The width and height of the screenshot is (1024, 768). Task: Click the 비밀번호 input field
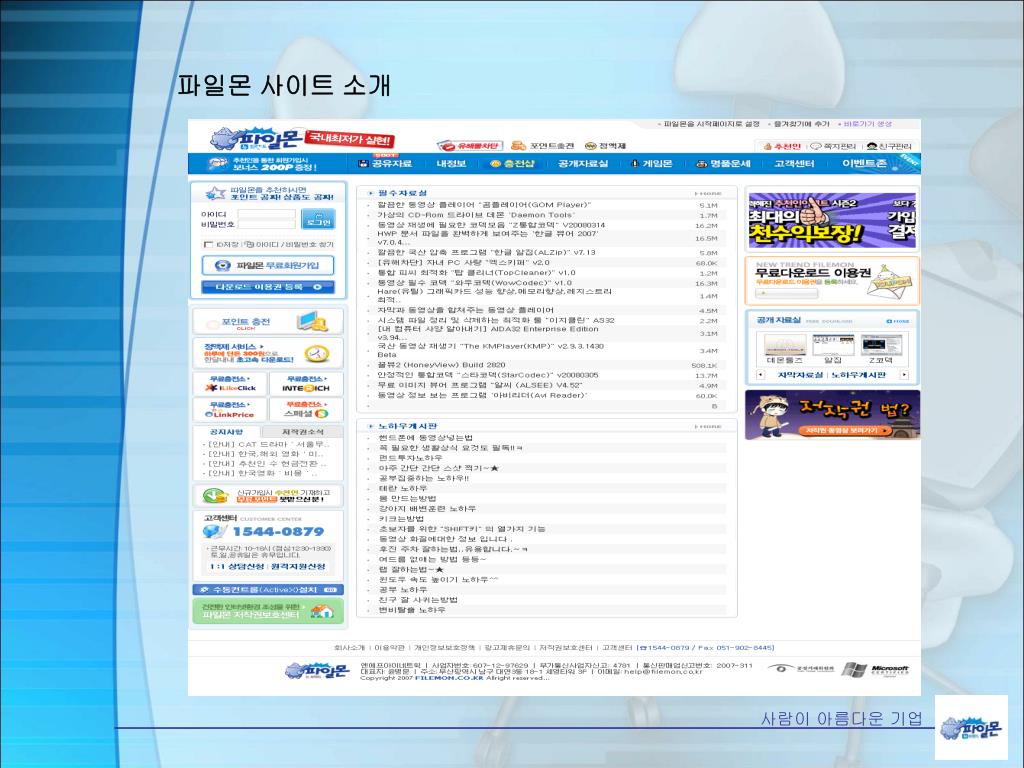[x=266, y=224]
